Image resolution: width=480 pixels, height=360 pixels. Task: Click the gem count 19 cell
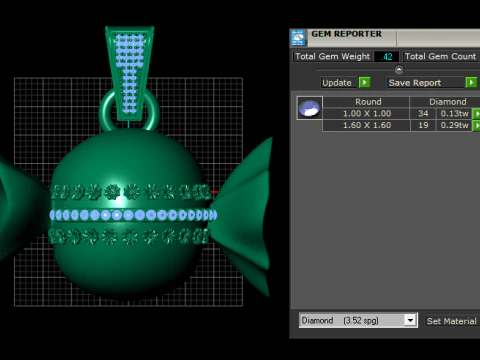[x=423, y=125]
